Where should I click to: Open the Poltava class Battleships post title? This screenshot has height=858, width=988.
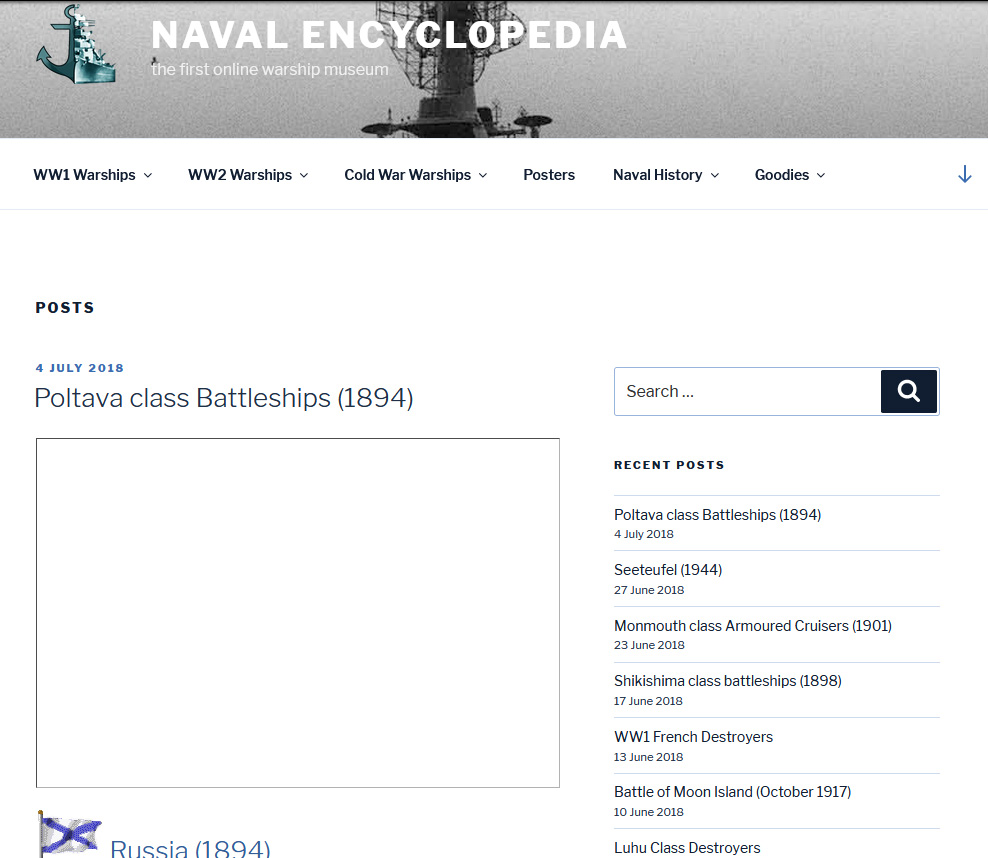[224, 398]
